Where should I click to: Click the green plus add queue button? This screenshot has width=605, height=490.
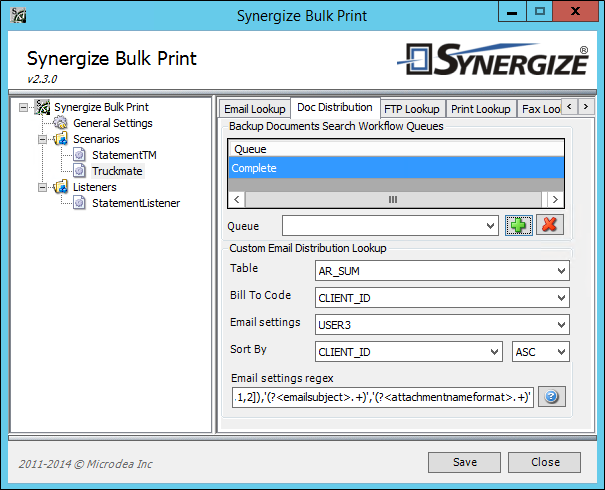[519, 225]
